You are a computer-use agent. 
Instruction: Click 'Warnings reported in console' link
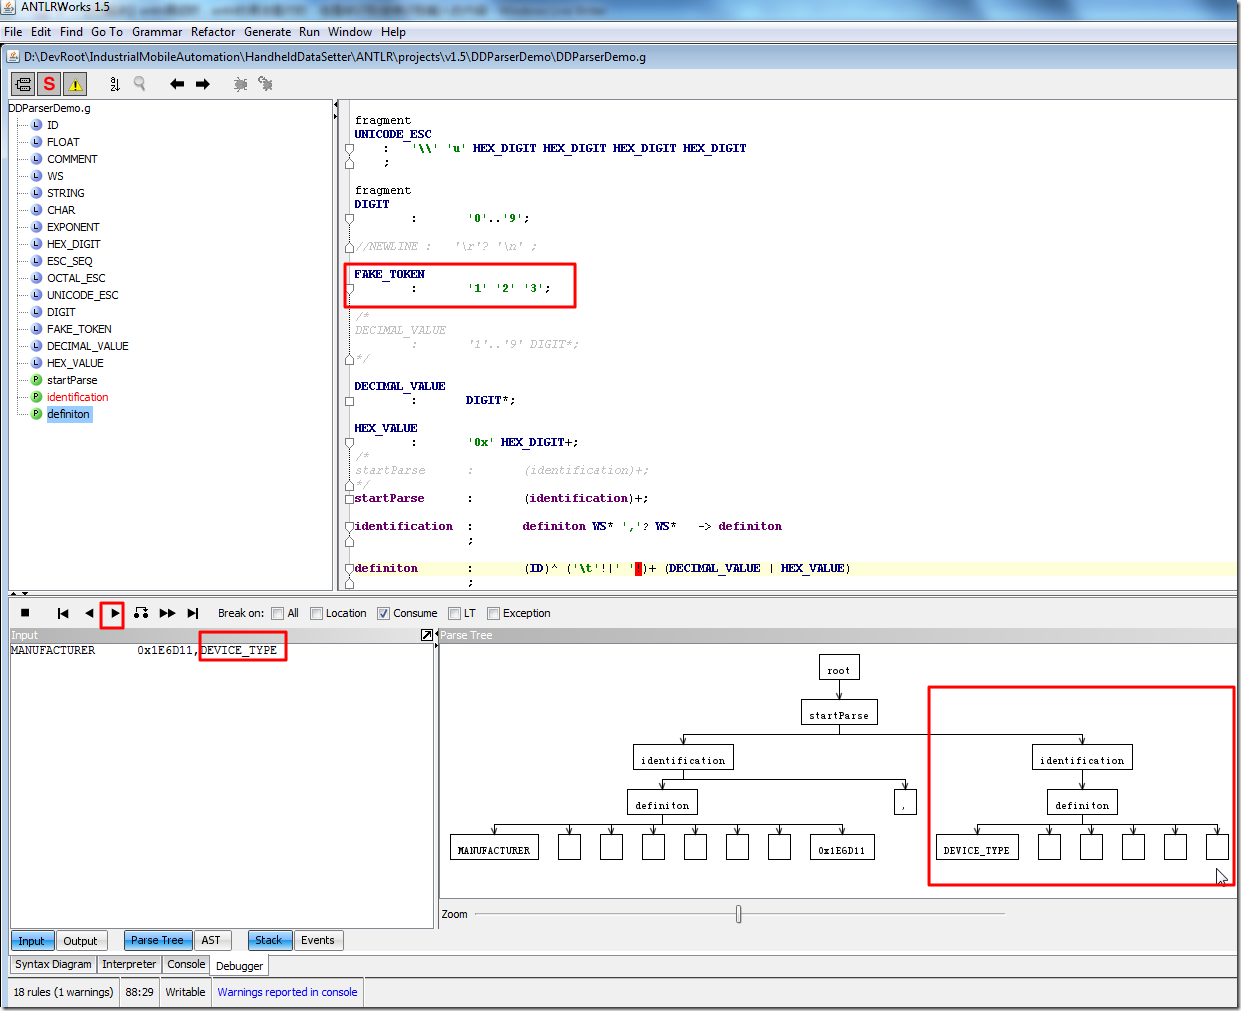click(287, 992)
